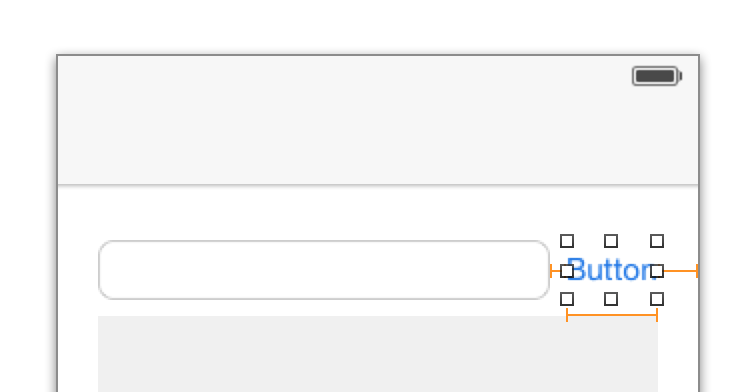Click inside the rounded text field
This screenshot has width=746, height=392.
324,270
